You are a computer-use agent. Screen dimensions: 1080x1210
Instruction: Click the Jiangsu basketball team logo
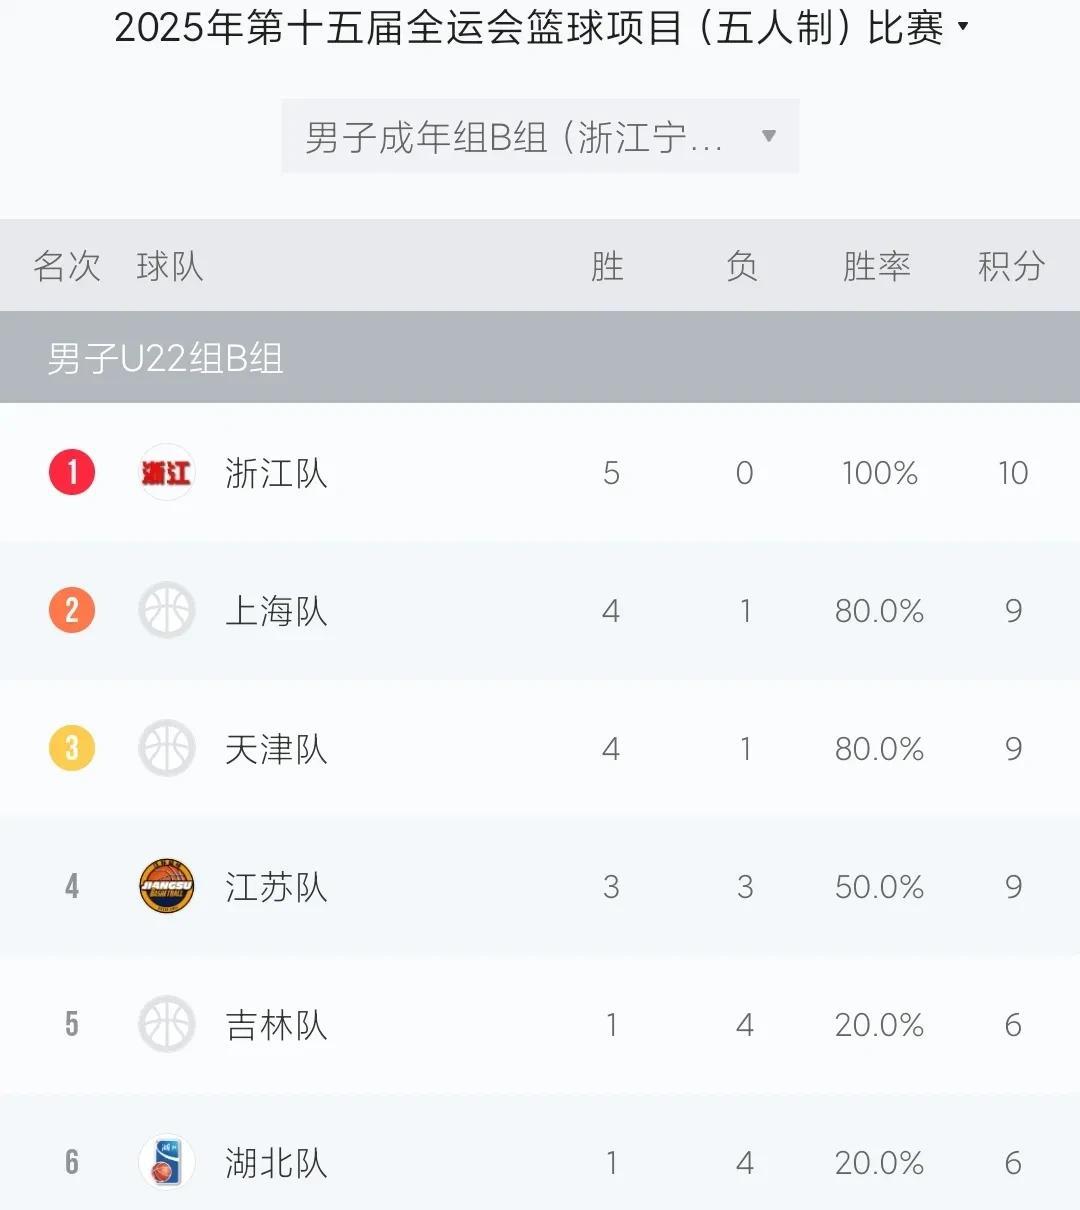tap(166, 886)
